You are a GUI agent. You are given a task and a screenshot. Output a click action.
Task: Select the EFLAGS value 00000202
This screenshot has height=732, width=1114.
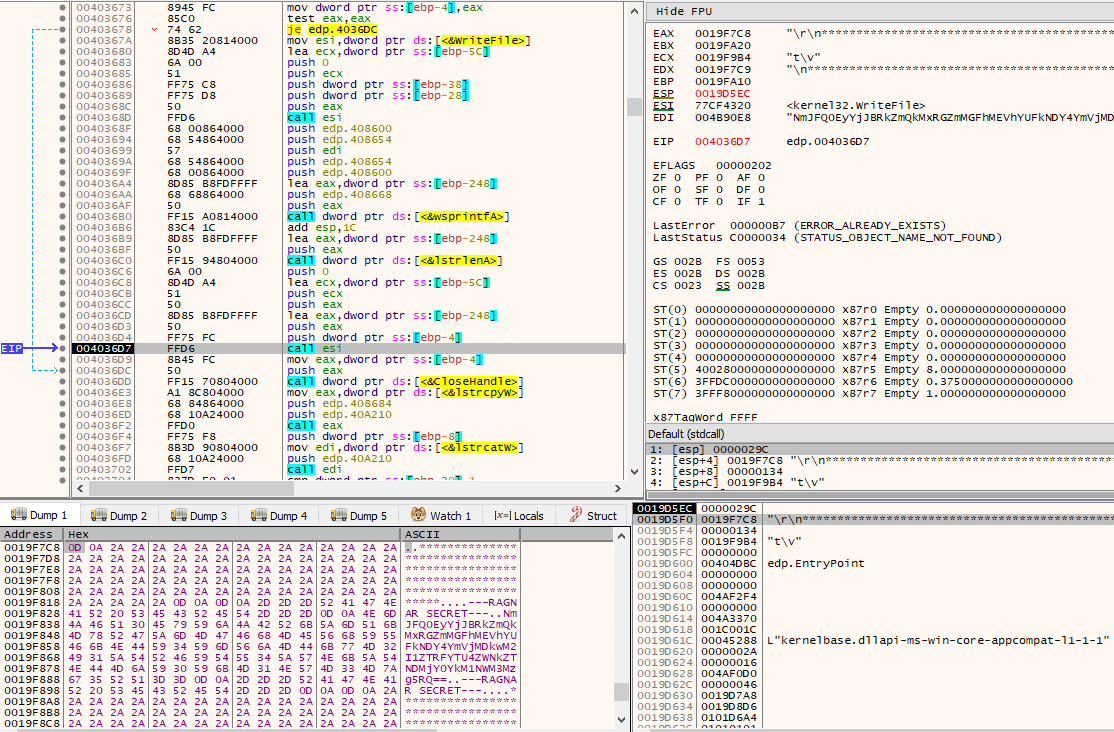pos(743,166)
